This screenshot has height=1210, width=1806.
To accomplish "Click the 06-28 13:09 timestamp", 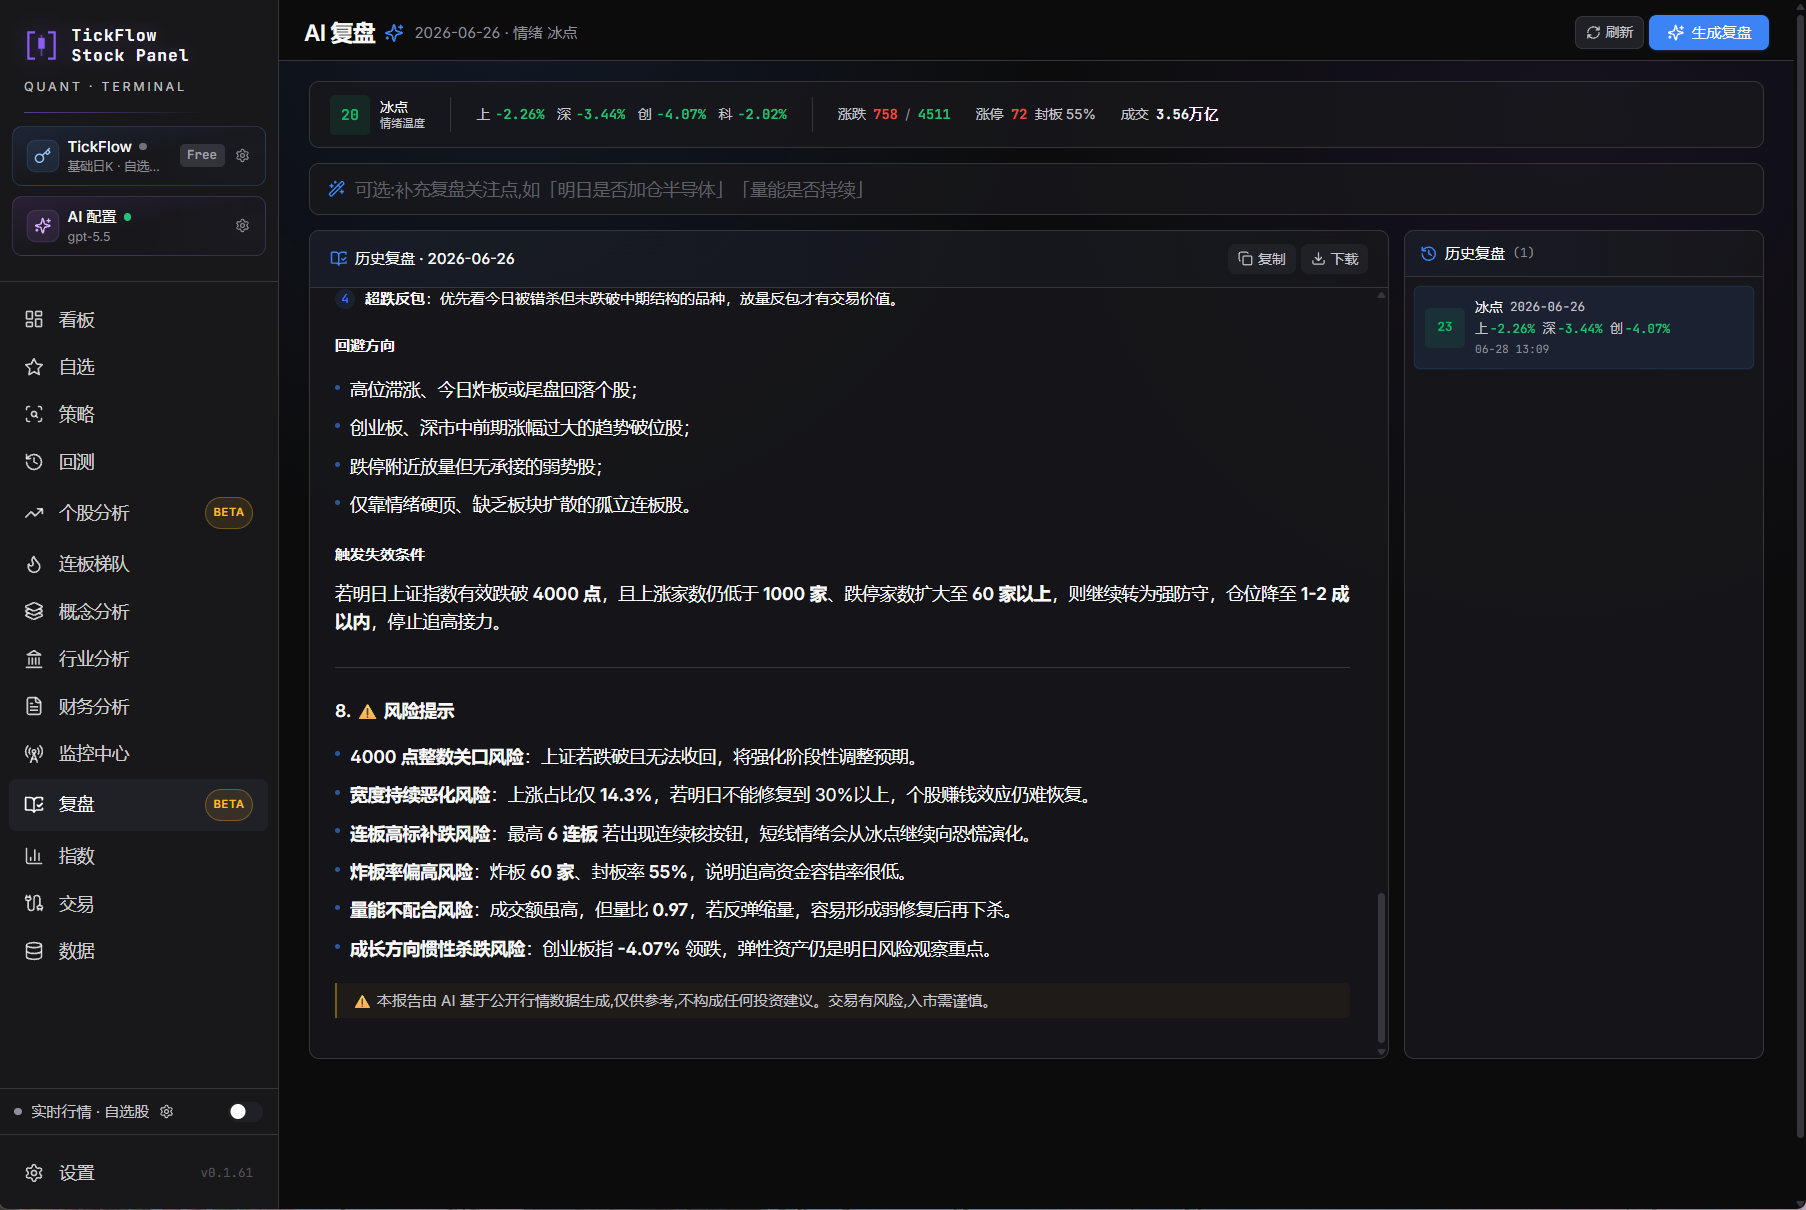I will 1512,350.
